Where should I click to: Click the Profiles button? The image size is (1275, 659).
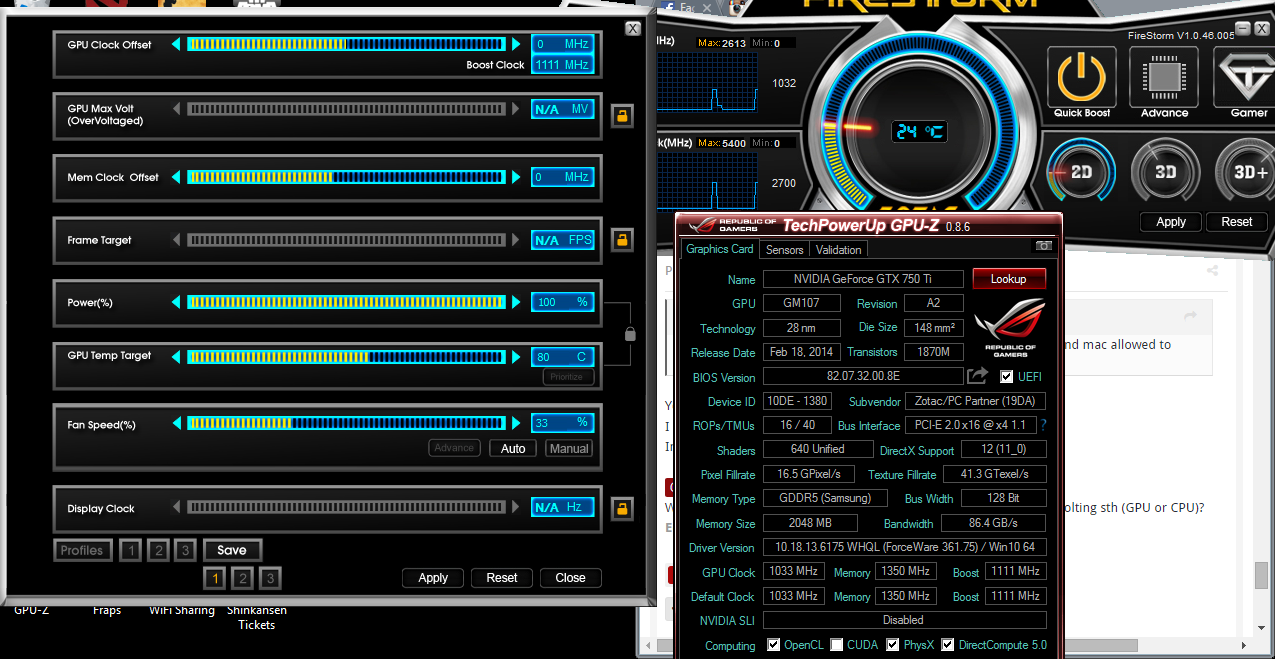(82, 550)
